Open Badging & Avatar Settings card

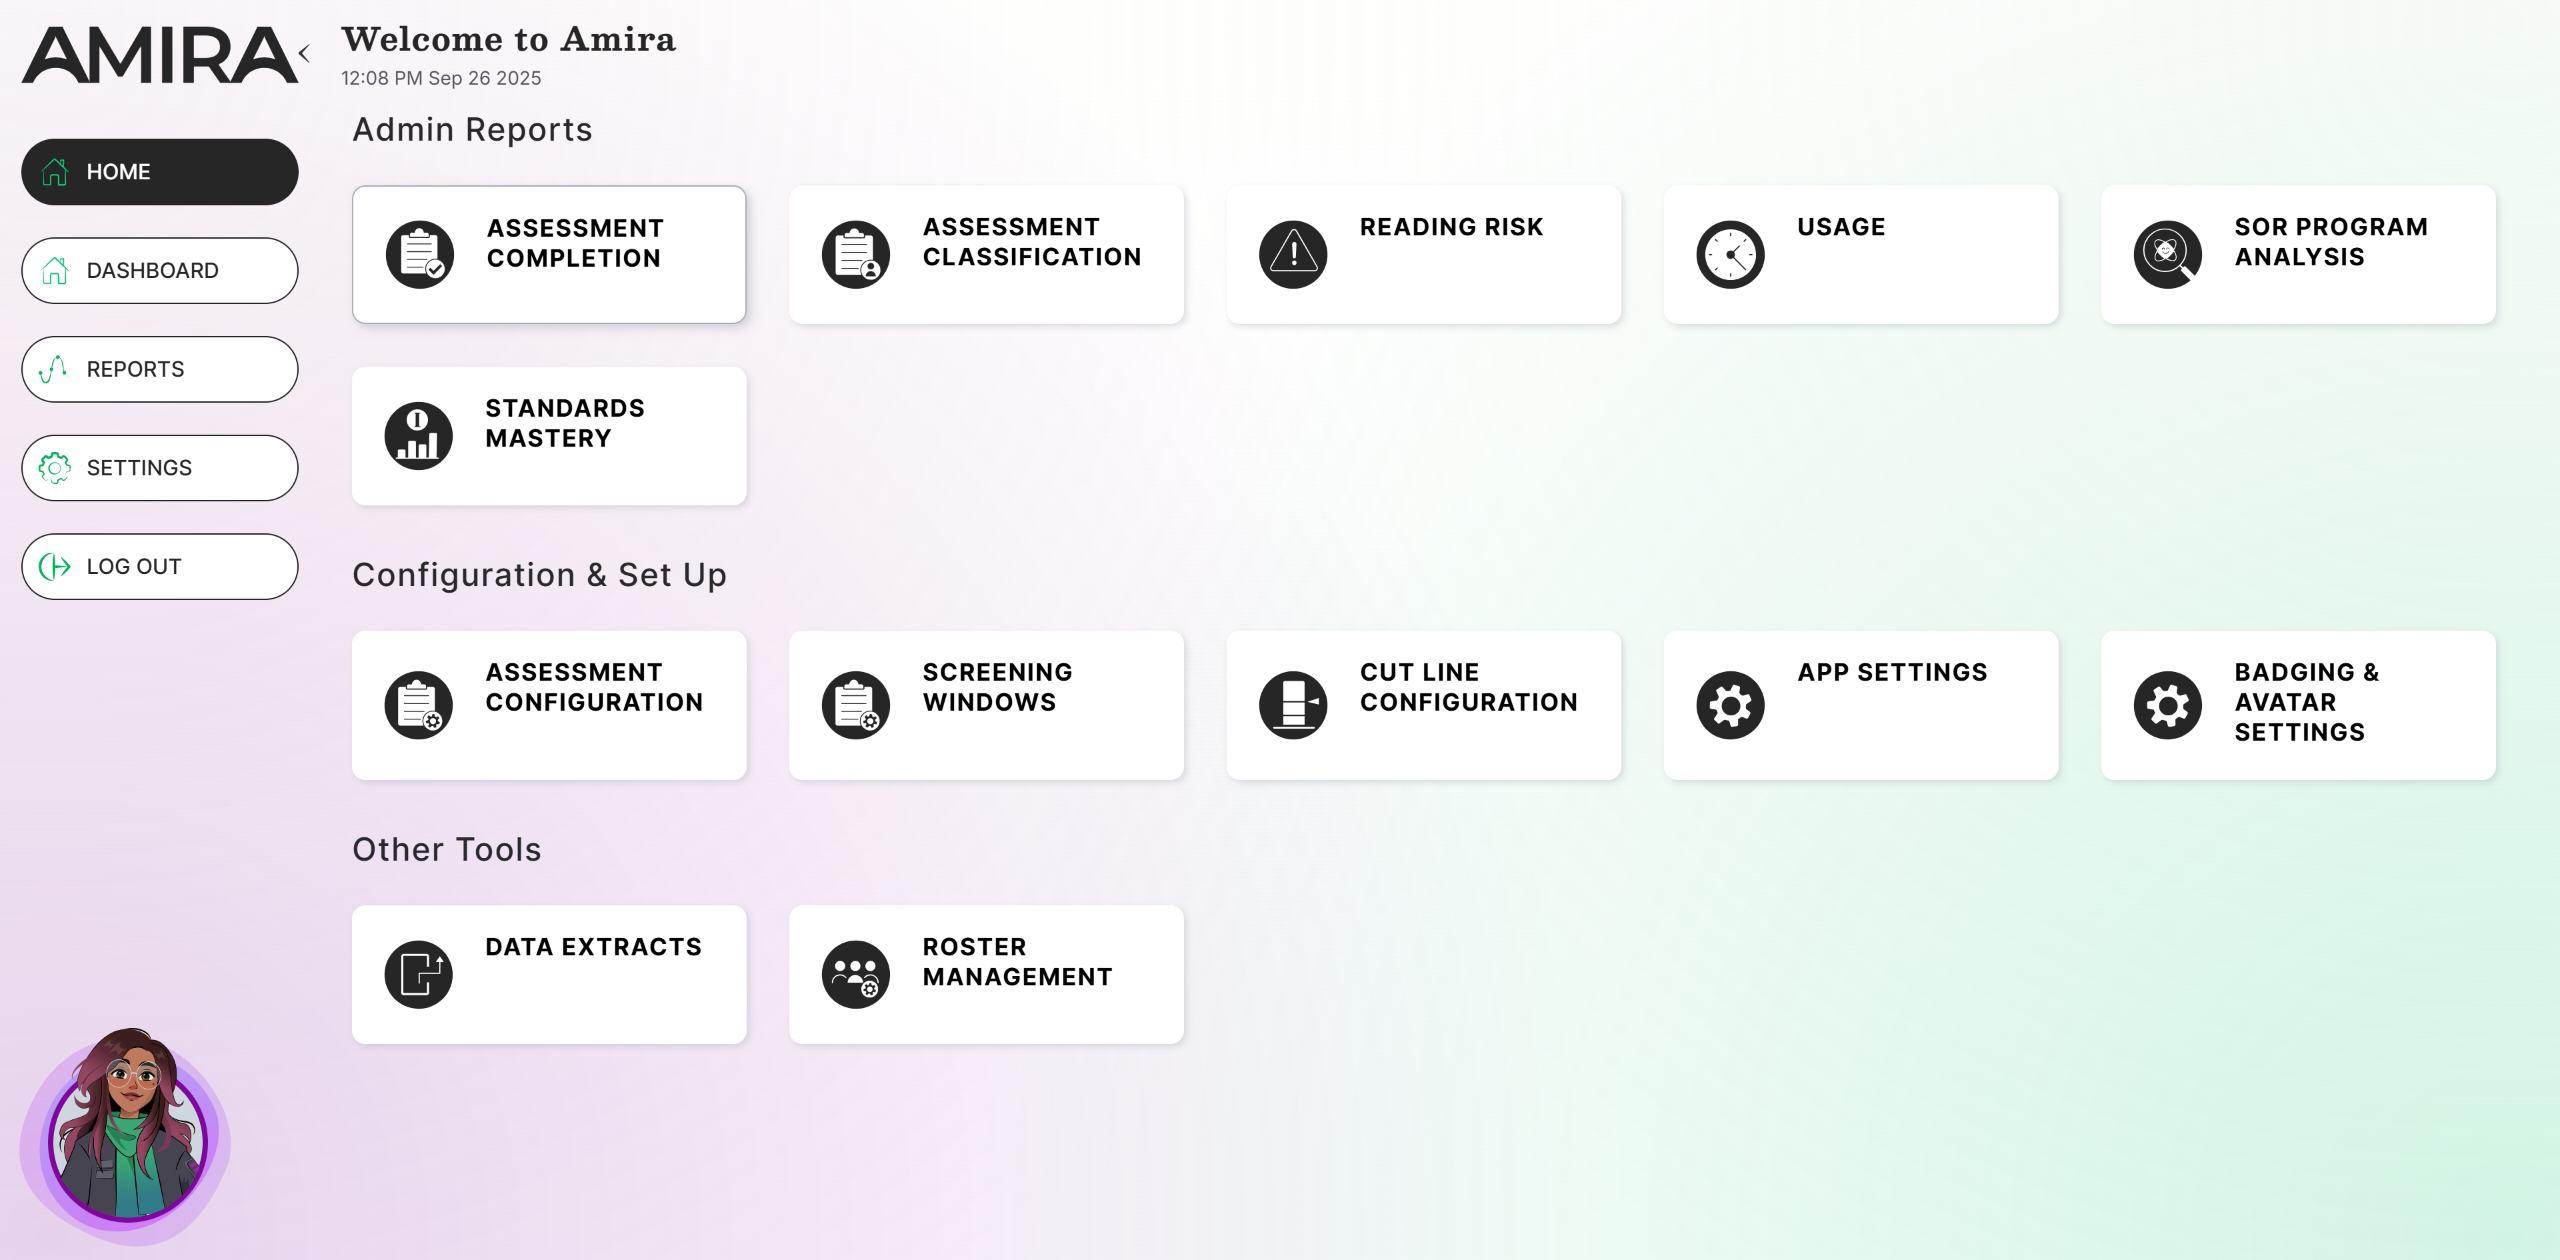click(2298, 705)
